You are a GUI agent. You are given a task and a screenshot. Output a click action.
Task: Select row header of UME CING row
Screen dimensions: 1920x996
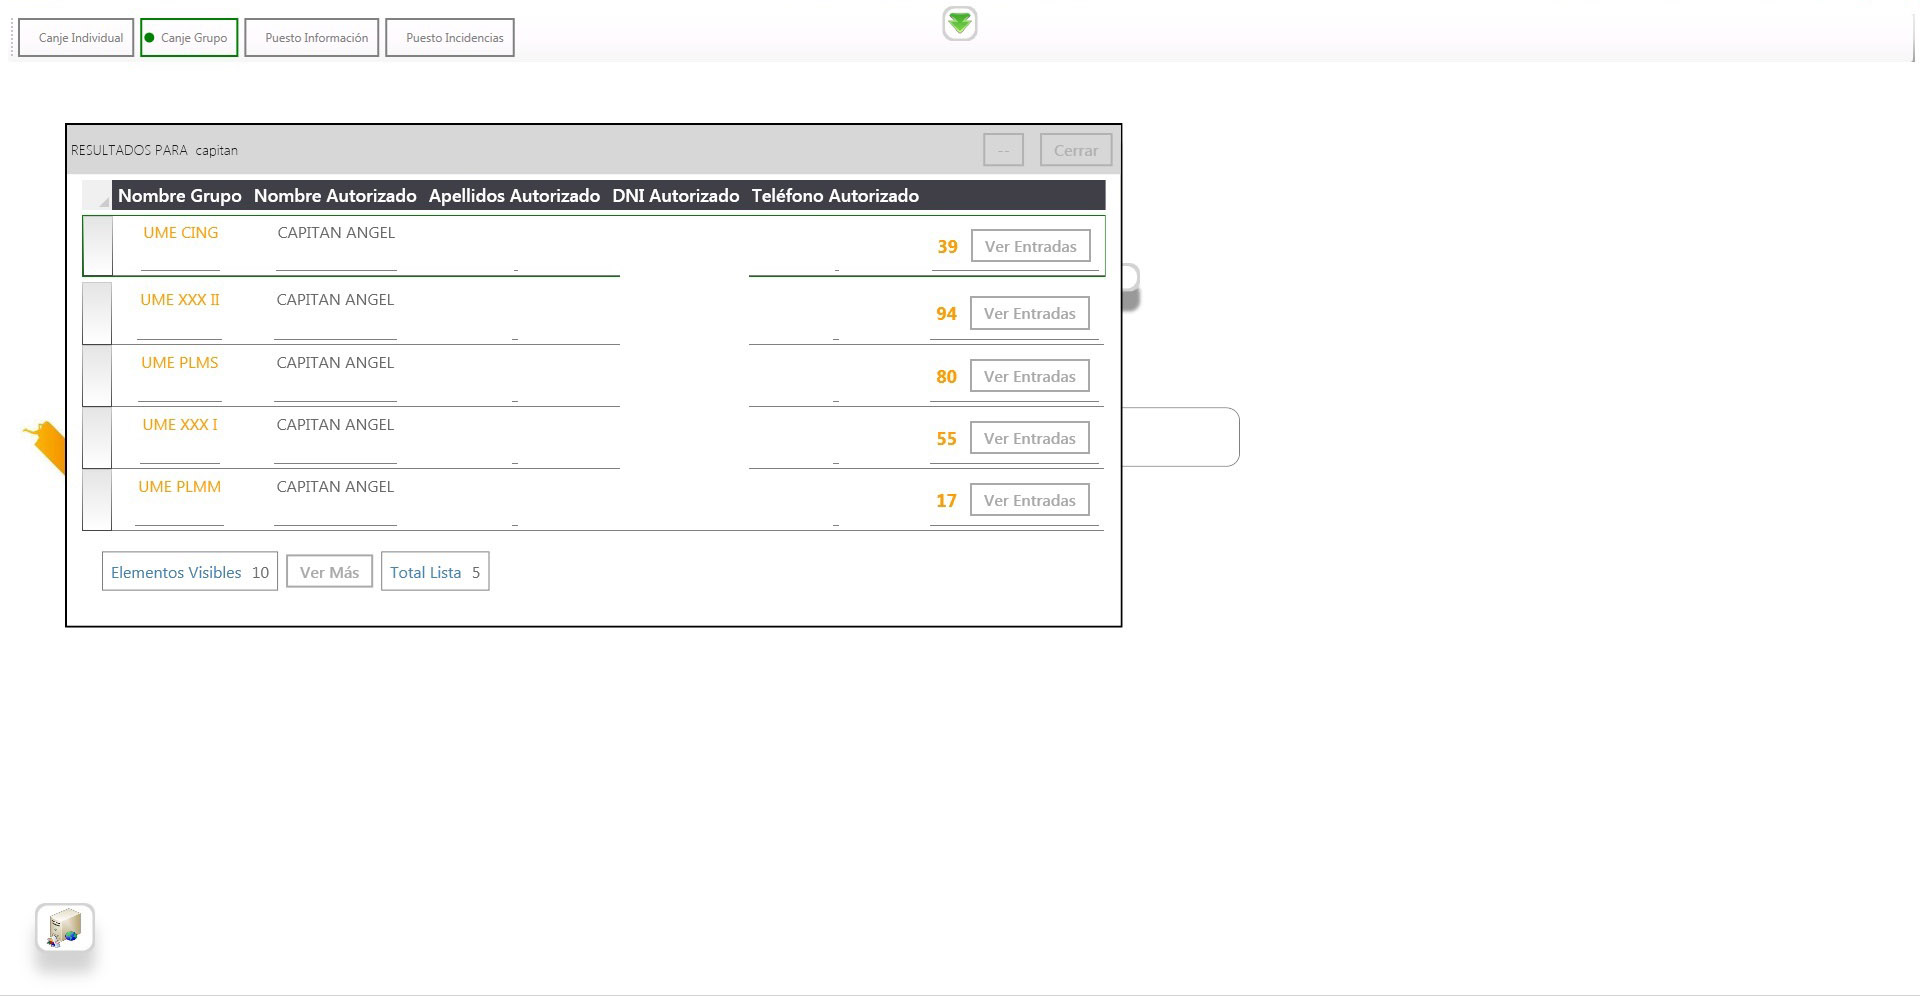click(97, 246)
